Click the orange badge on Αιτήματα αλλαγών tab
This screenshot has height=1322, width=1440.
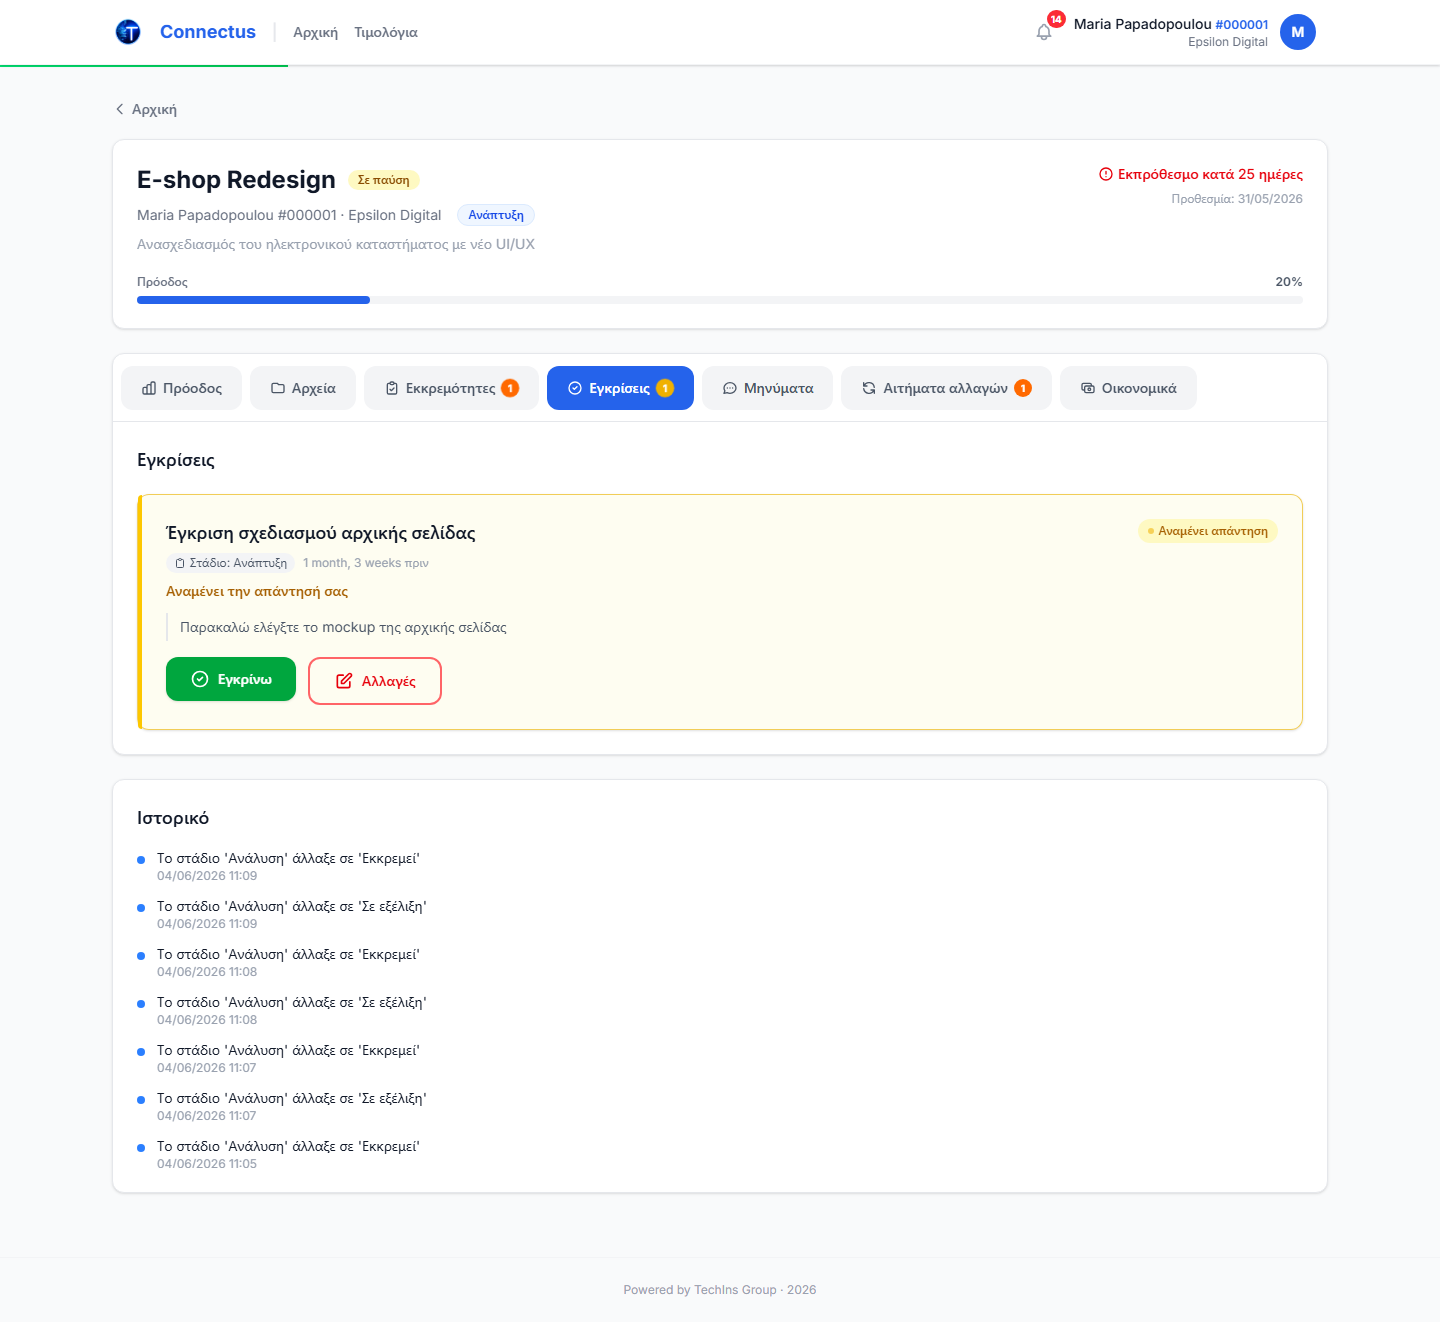[x=1023, y=388]
